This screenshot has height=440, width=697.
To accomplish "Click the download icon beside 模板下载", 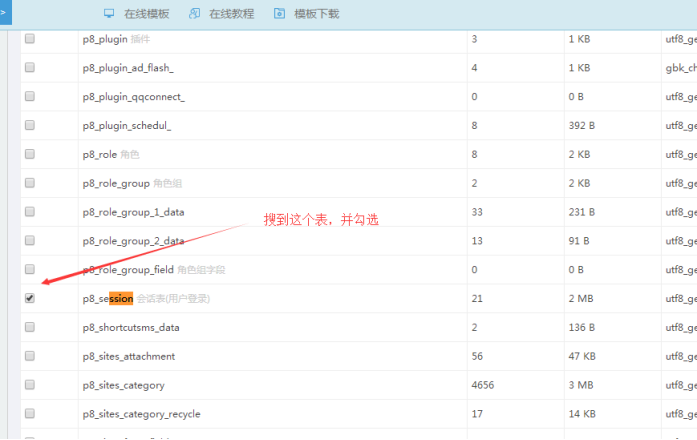I will click(279, 14).
